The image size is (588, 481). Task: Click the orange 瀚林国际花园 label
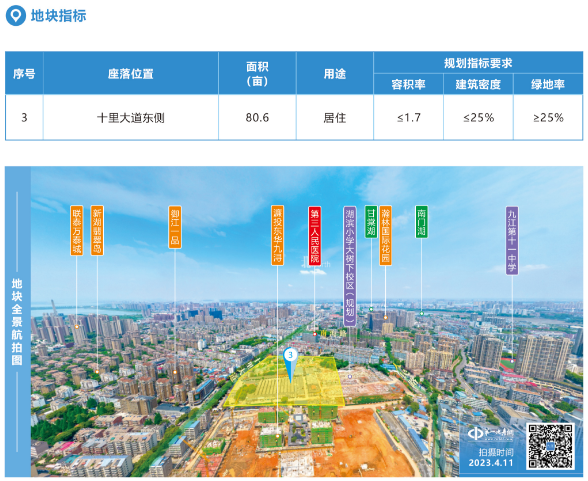(x=385, y=235)
